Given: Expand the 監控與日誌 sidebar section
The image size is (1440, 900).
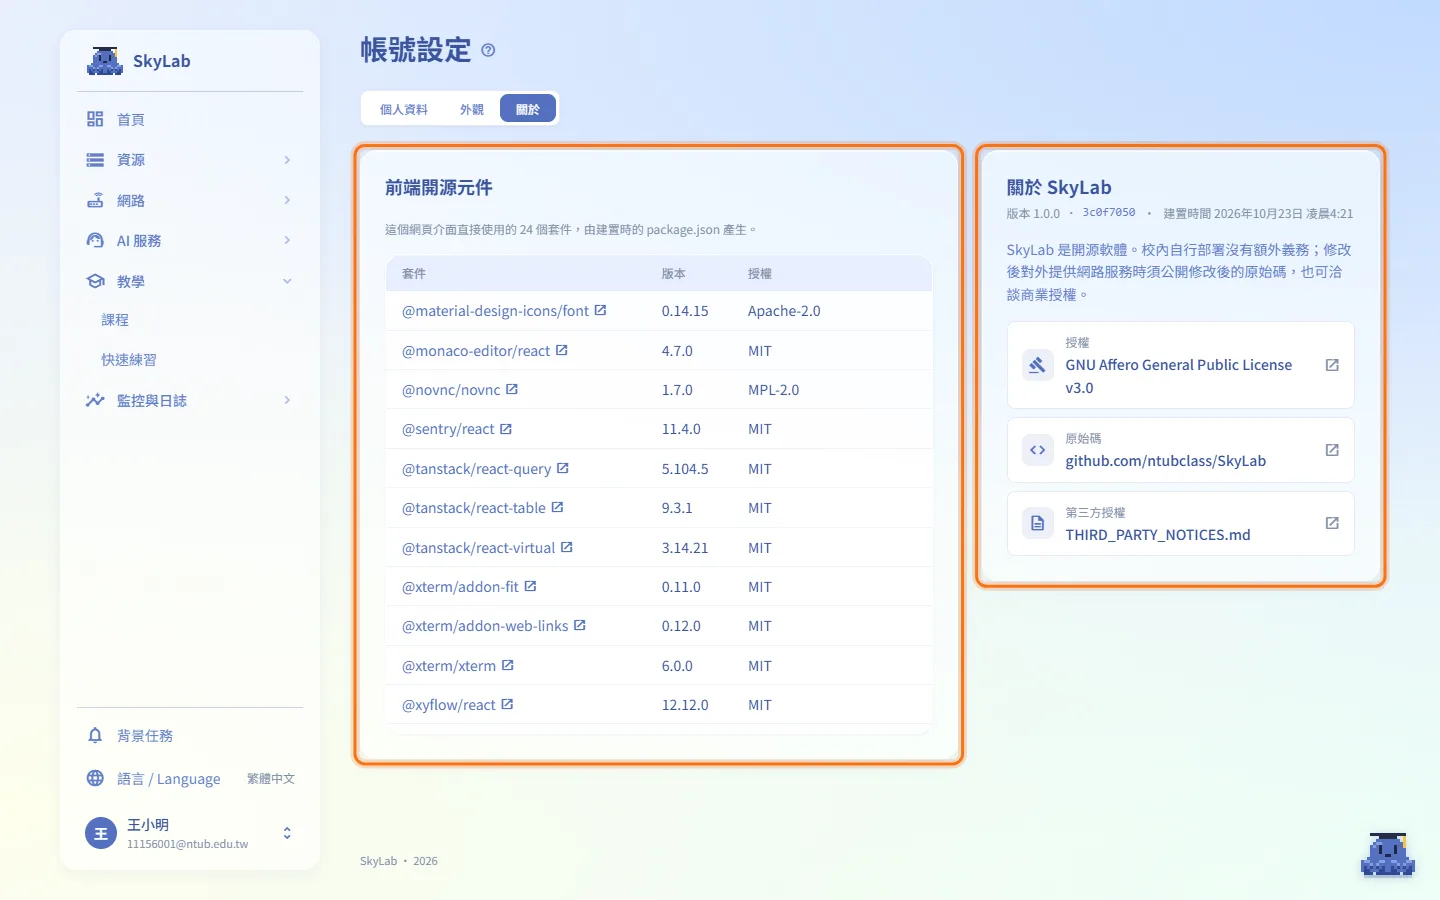Looking at the screenshot, I should click(x=190, y=400).
